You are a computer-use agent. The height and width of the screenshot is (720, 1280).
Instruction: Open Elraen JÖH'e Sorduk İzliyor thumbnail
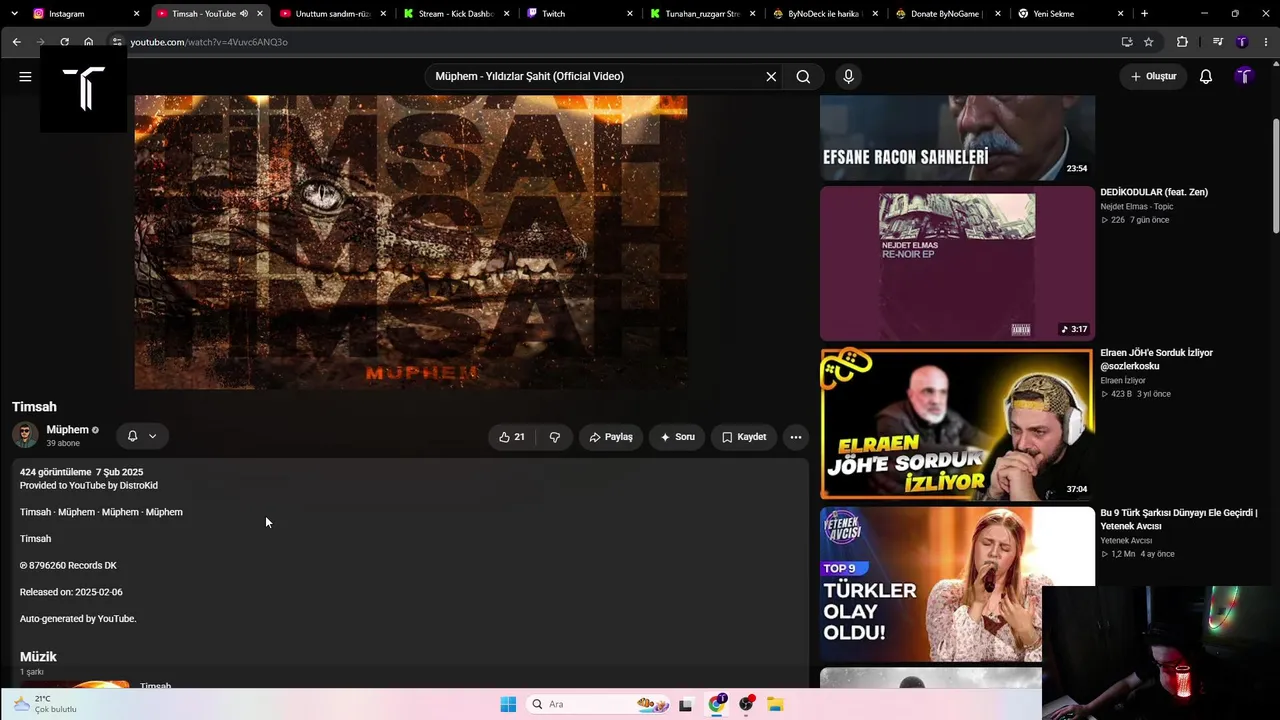957,423
